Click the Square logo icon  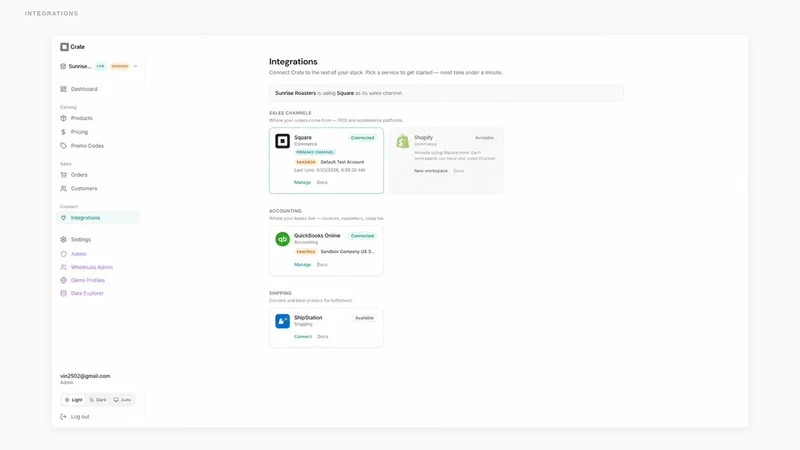282,141
